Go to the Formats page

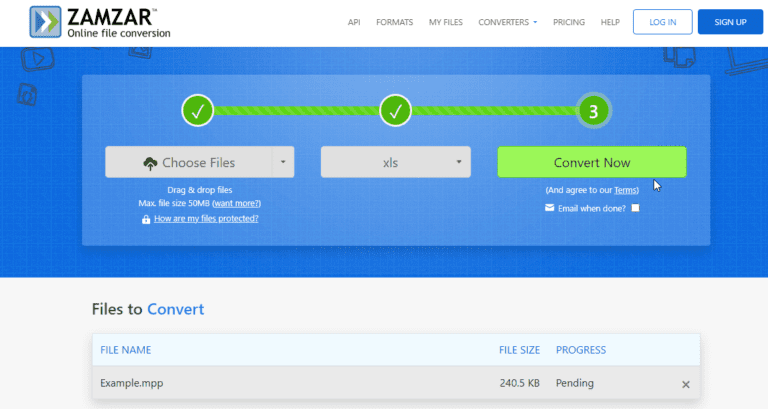point(394,22)
